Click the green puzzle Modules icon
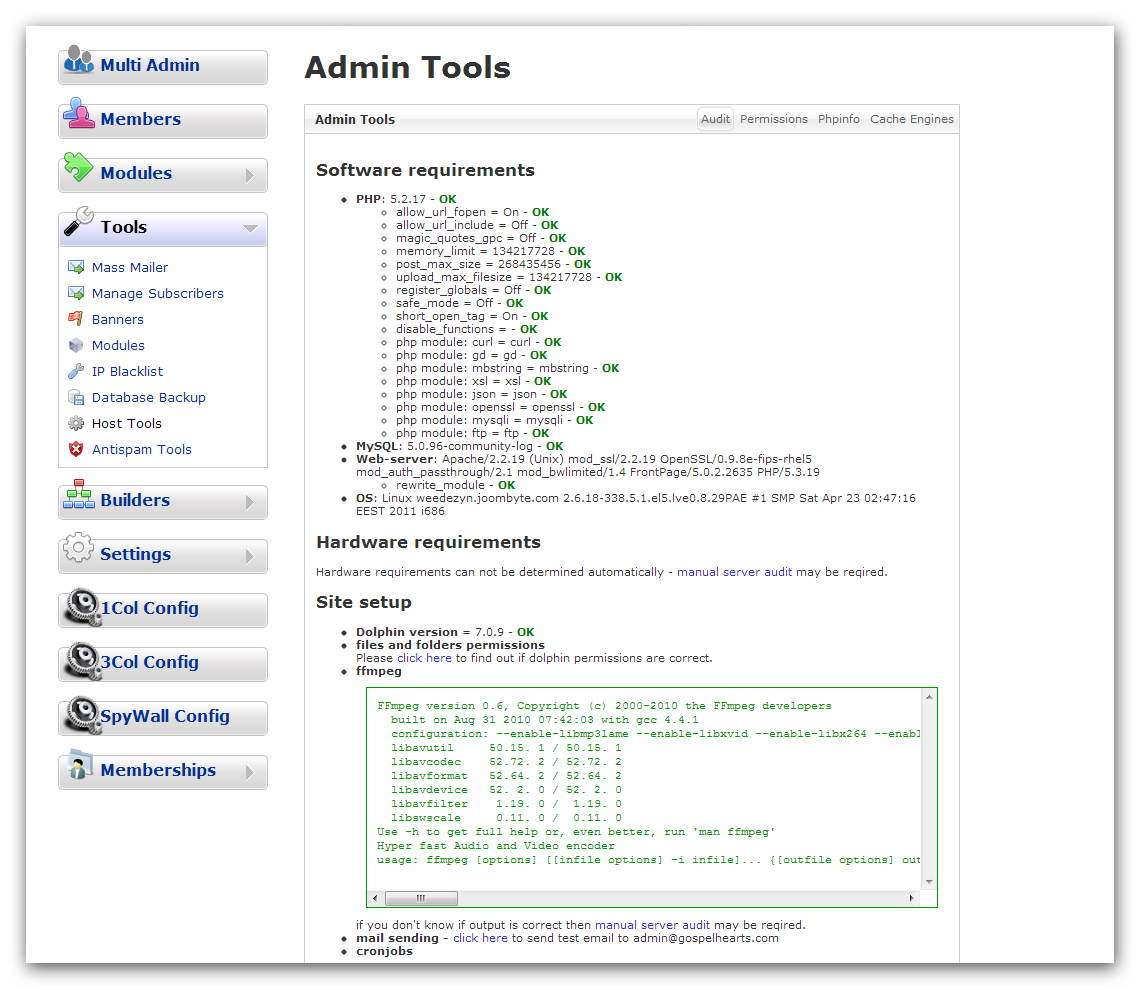1140x989 pixels. pos(78,169)
